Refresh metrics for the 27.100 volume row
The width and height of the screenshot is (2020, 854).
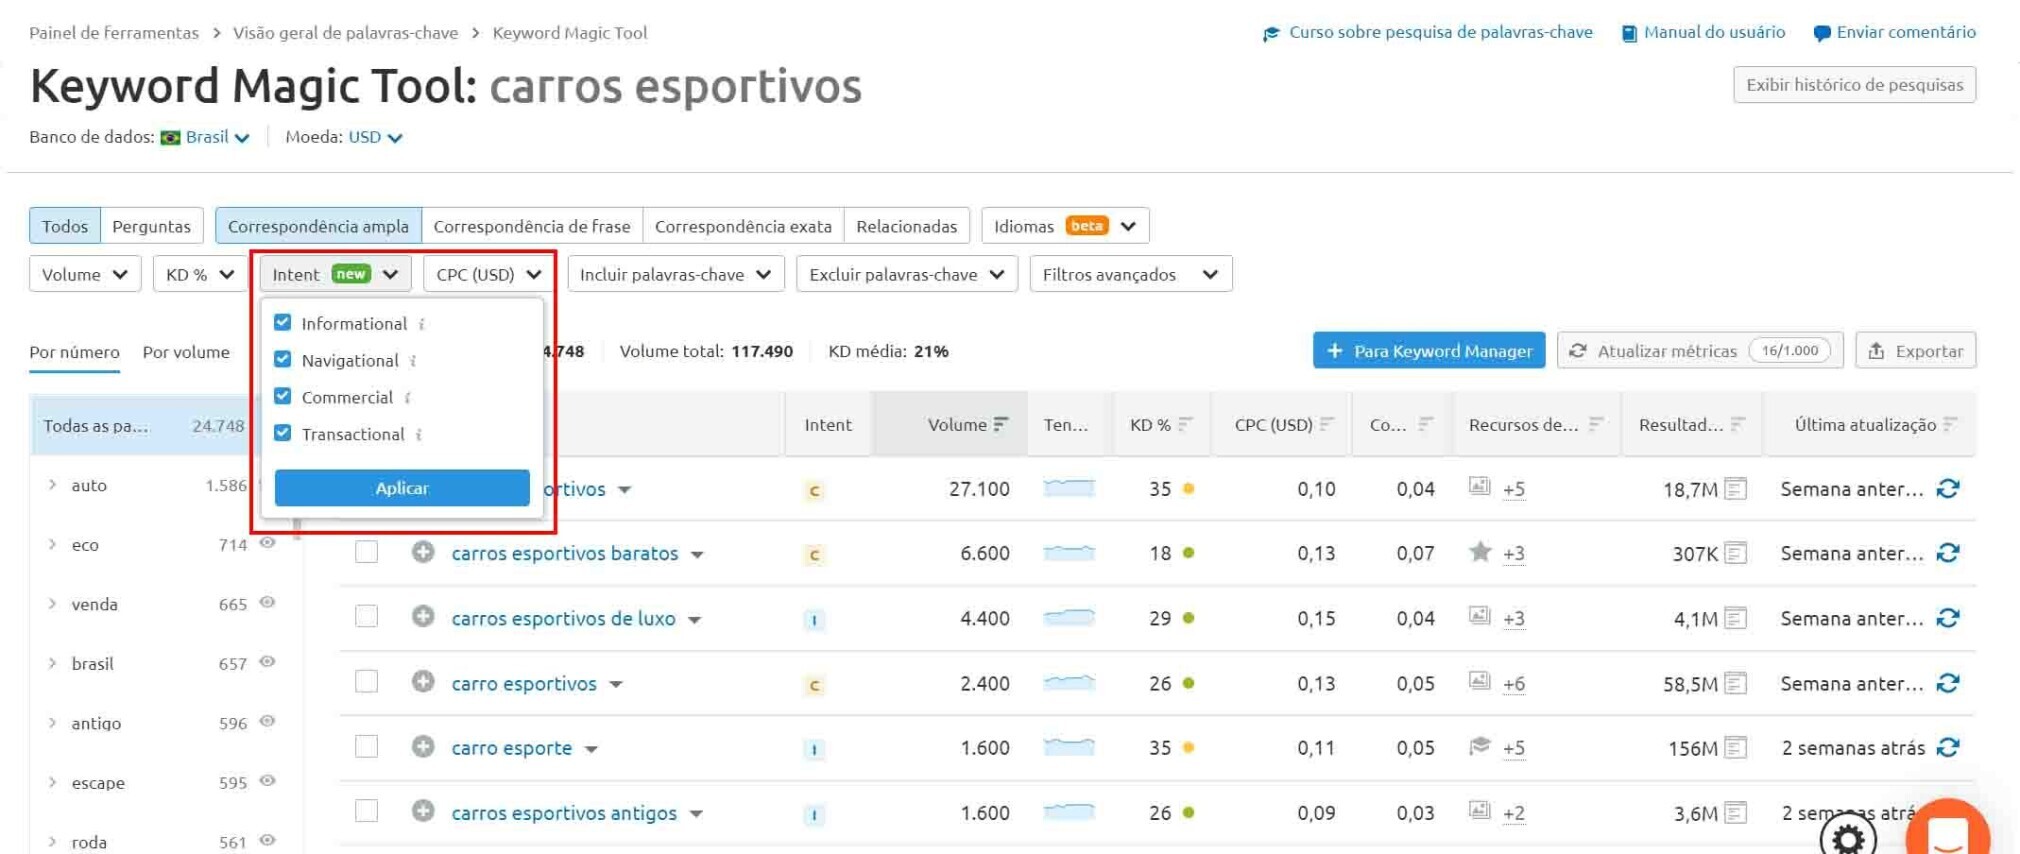coord(1947,489)
